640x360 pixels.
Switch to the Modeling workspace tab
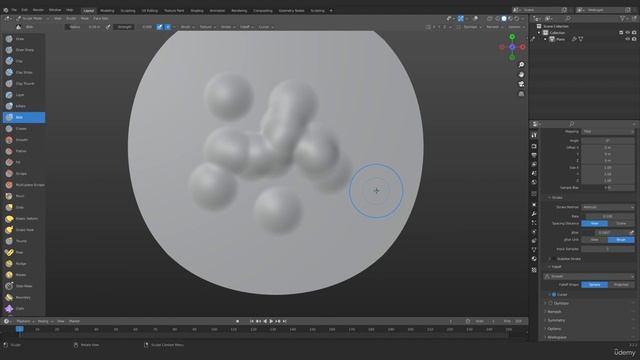tap(107, 11)
